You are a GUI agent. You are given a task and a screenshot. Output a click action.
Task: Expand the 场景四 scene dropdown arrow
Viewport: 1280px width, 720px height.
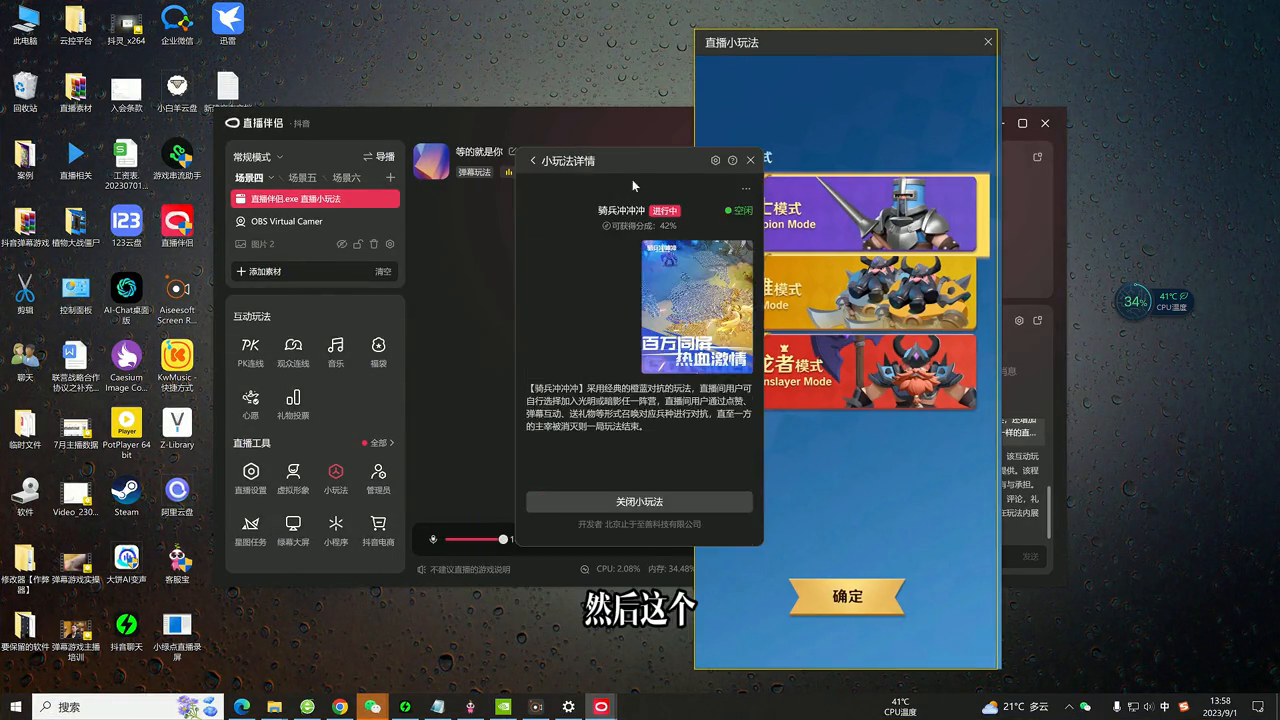(x=271, y=178)
